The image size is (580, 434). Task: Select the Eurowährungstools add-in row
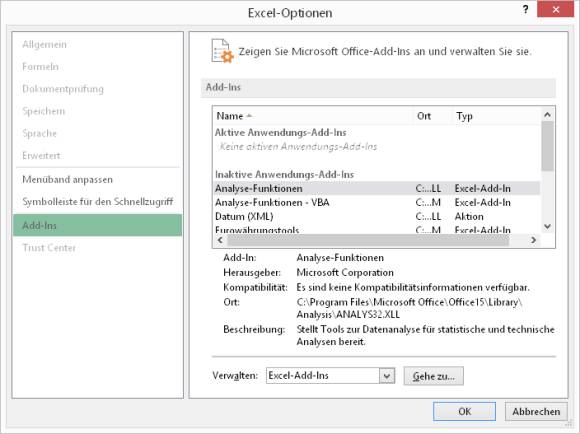[x=377, y=230]
